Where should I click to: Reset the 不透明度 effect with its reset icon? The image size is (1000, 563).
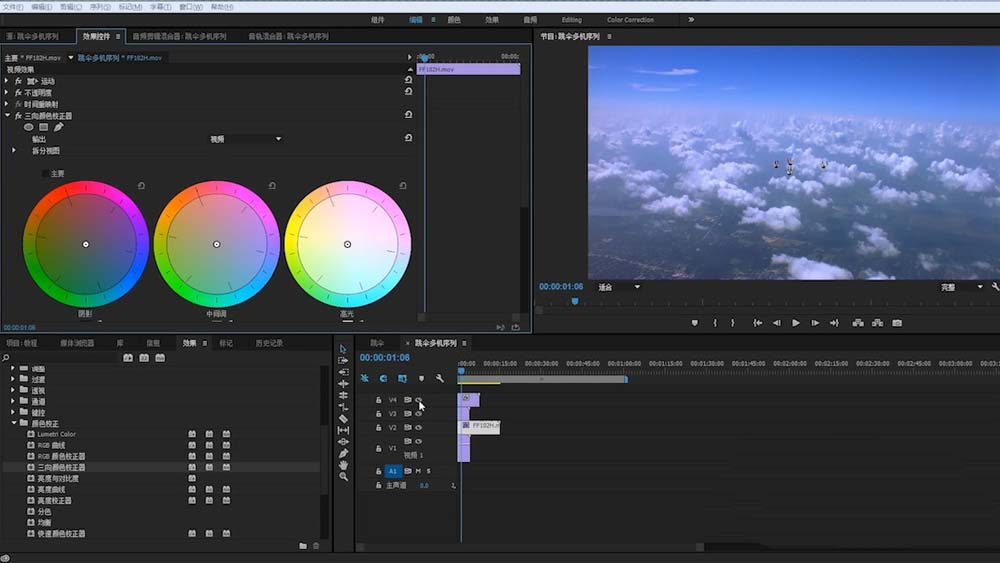tap(408, 92)
